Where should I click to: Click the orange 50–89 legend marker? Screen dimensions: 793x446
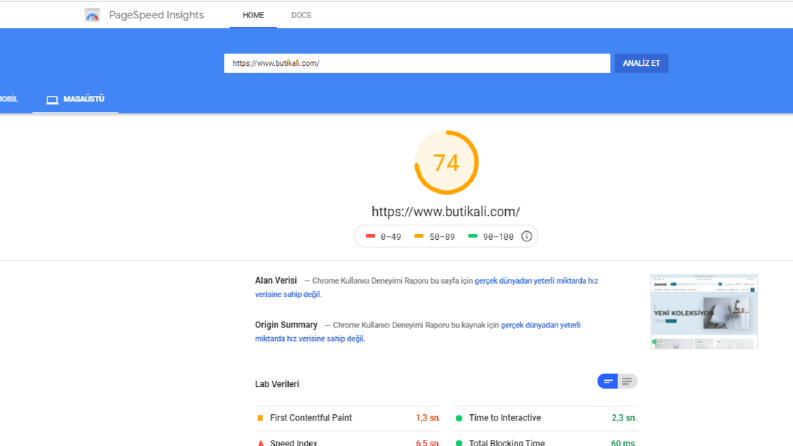(419, 236)
